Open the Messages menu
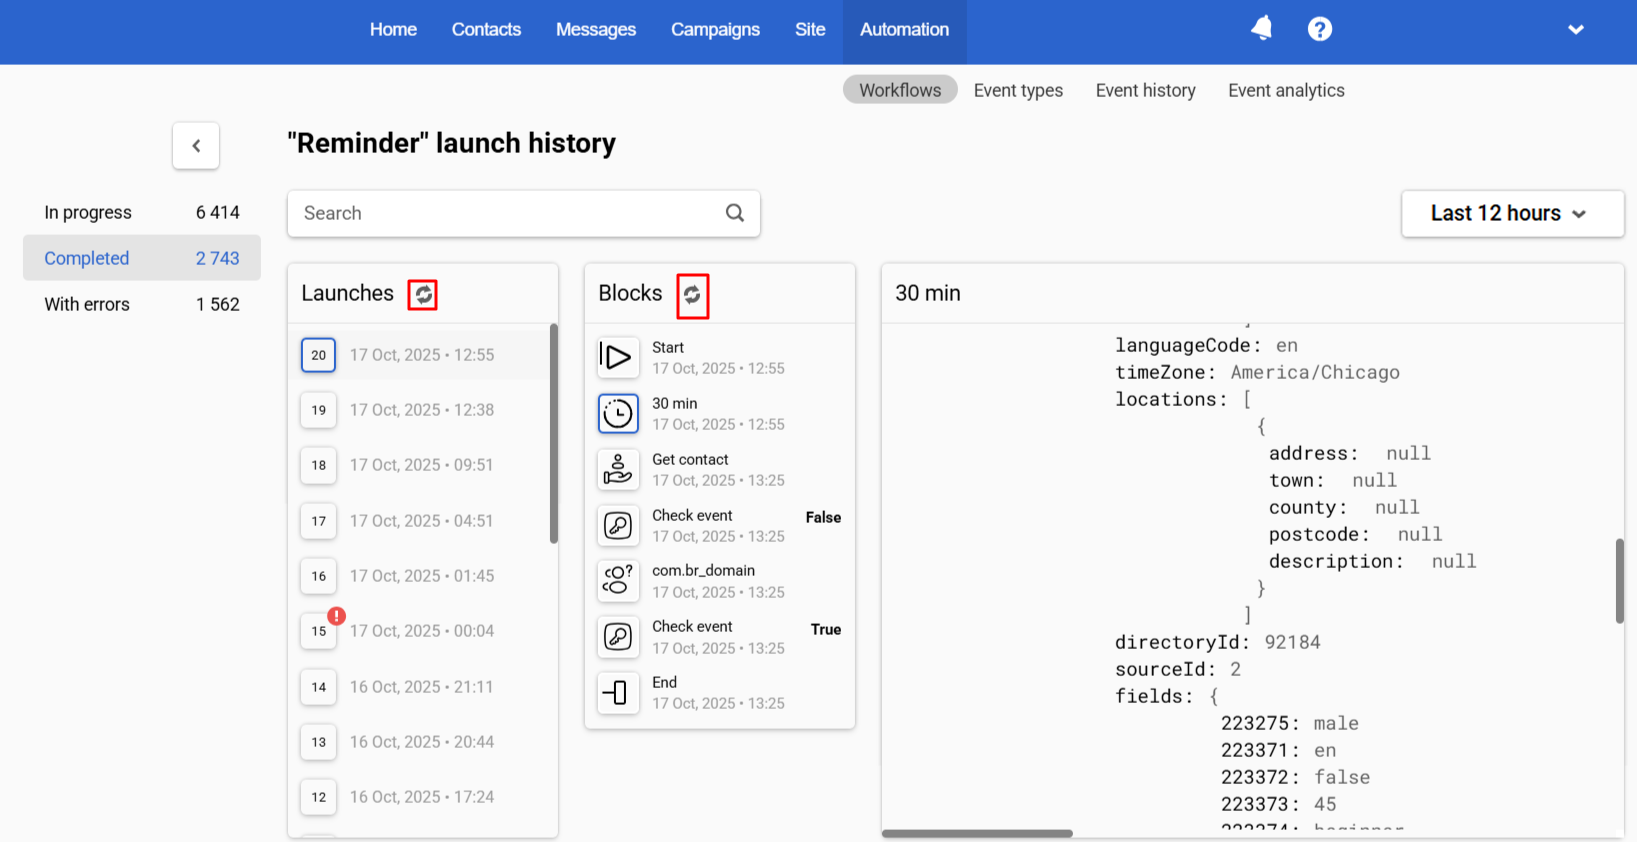The width and height of the screenshot is (1637, 842). tap(596, 30)
